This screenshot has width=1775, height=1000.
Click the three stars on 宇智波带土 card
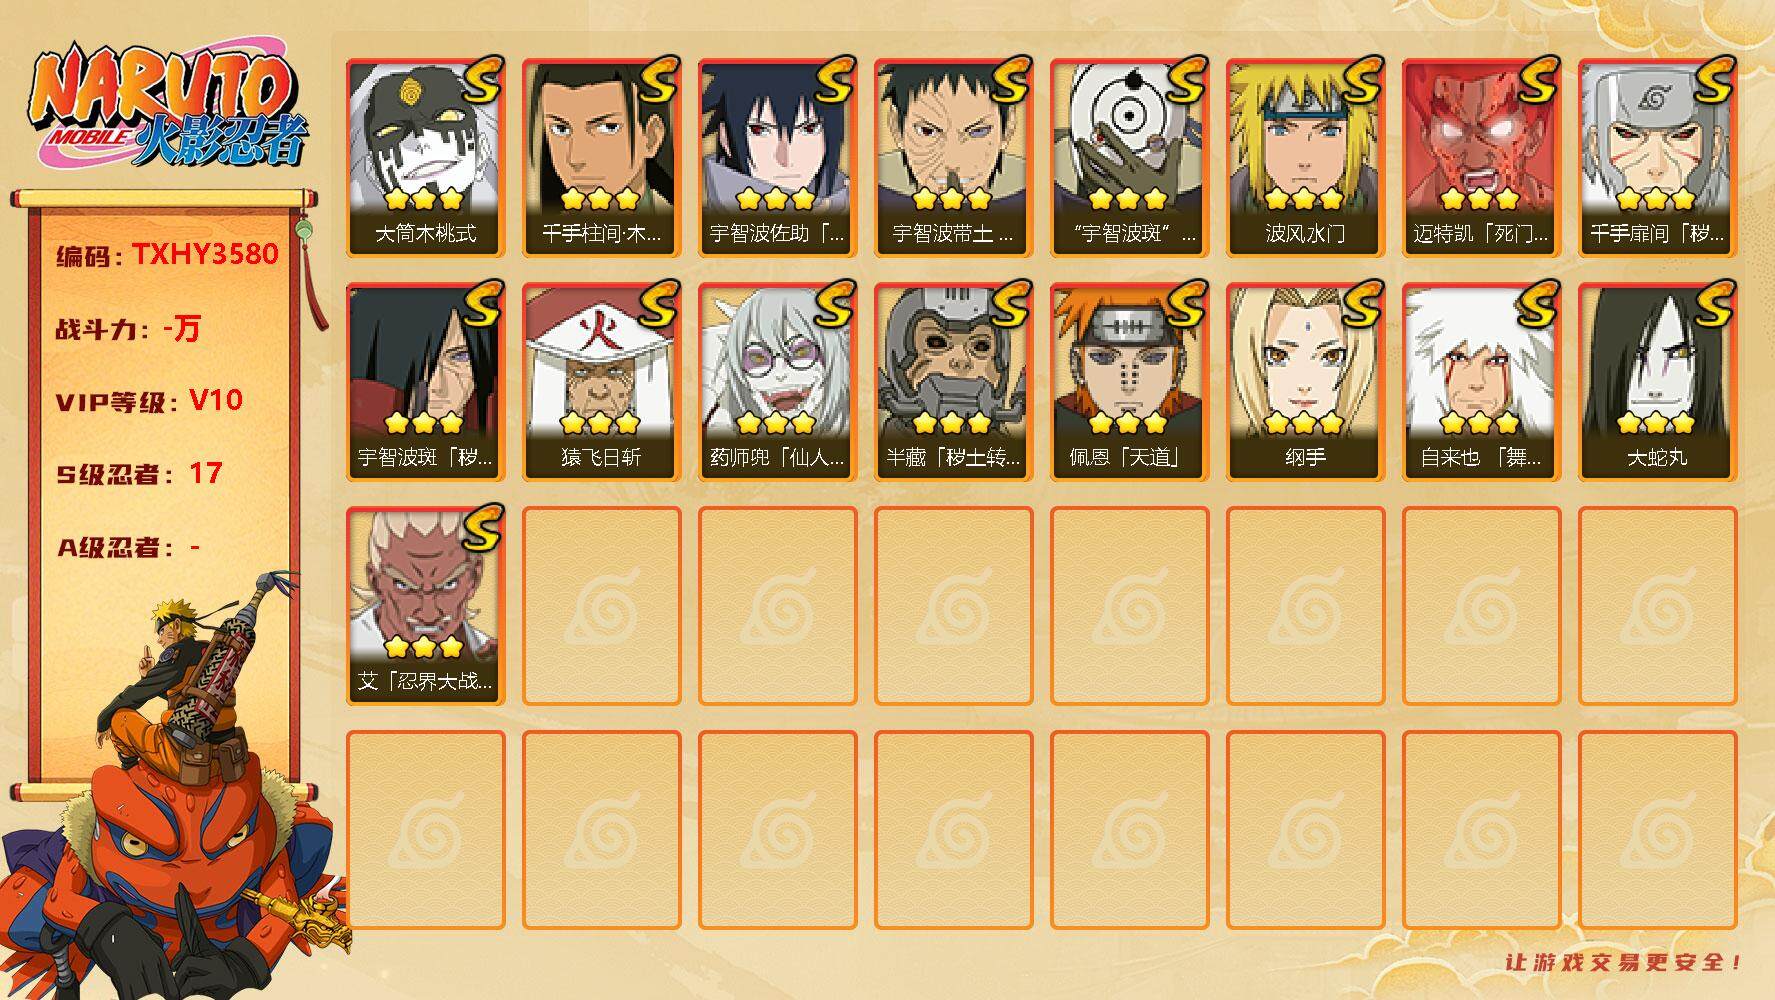click(x=953, y=199)
